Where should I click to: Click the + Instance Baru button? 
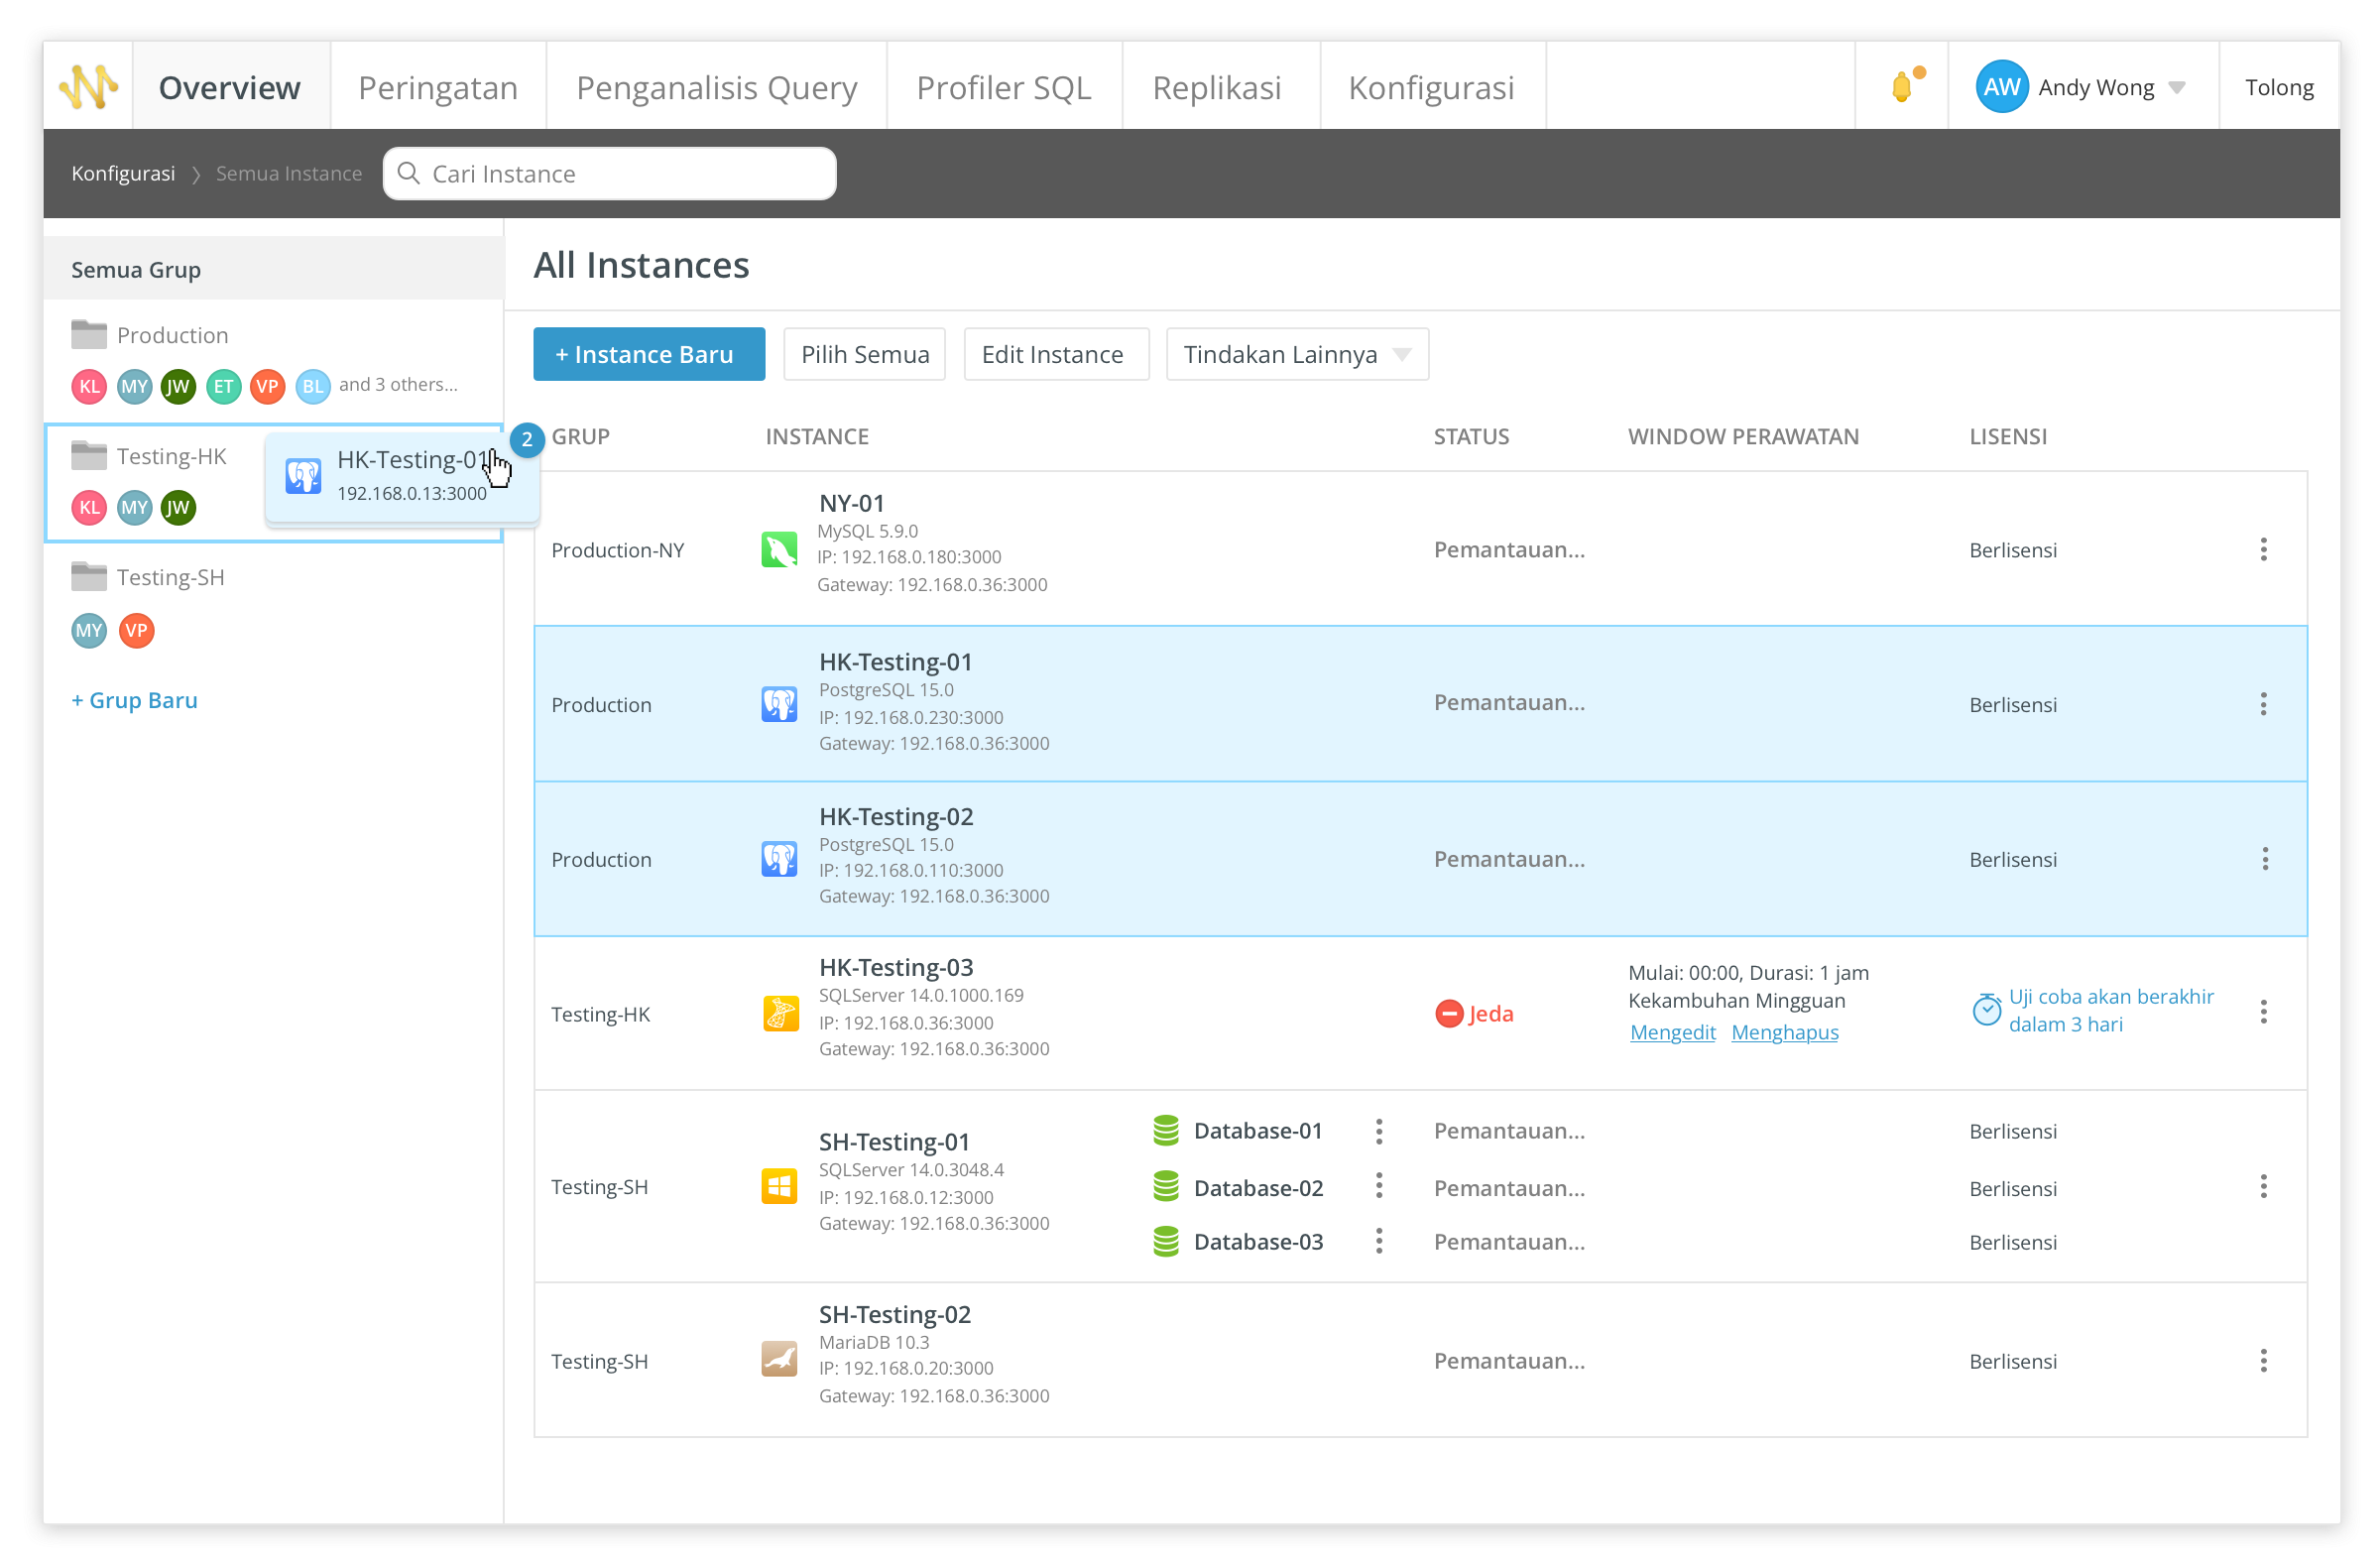click(648, 355)
